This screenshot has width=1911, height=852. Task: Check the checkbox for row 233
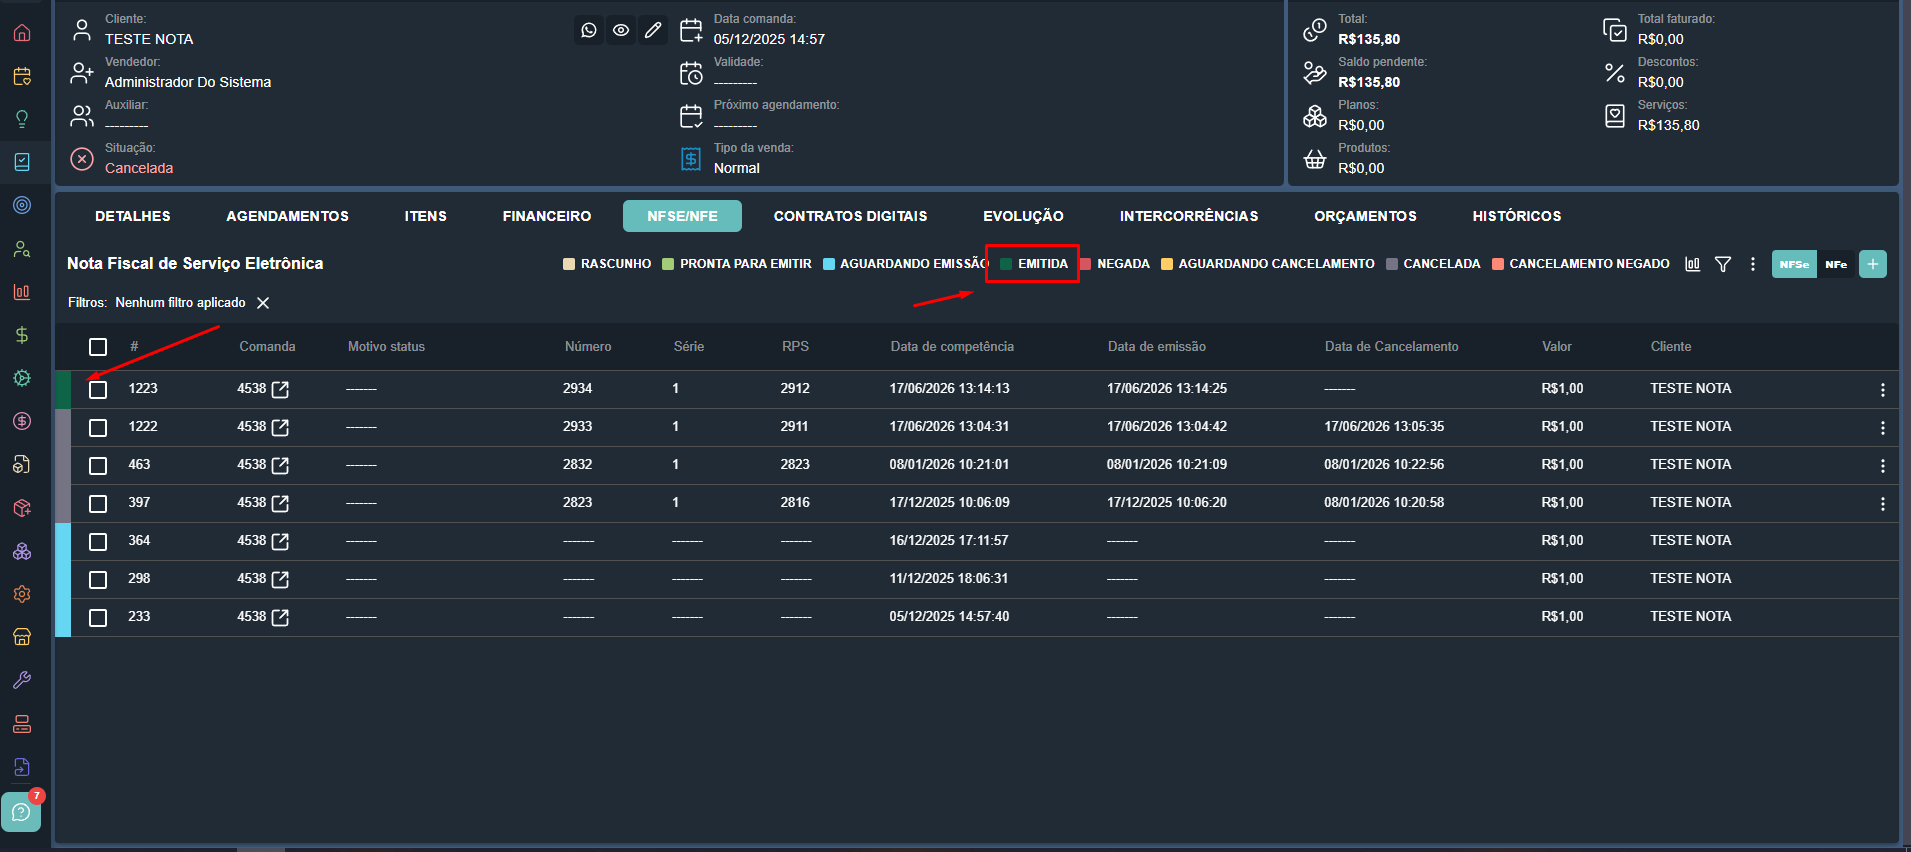tap(98, 617)
